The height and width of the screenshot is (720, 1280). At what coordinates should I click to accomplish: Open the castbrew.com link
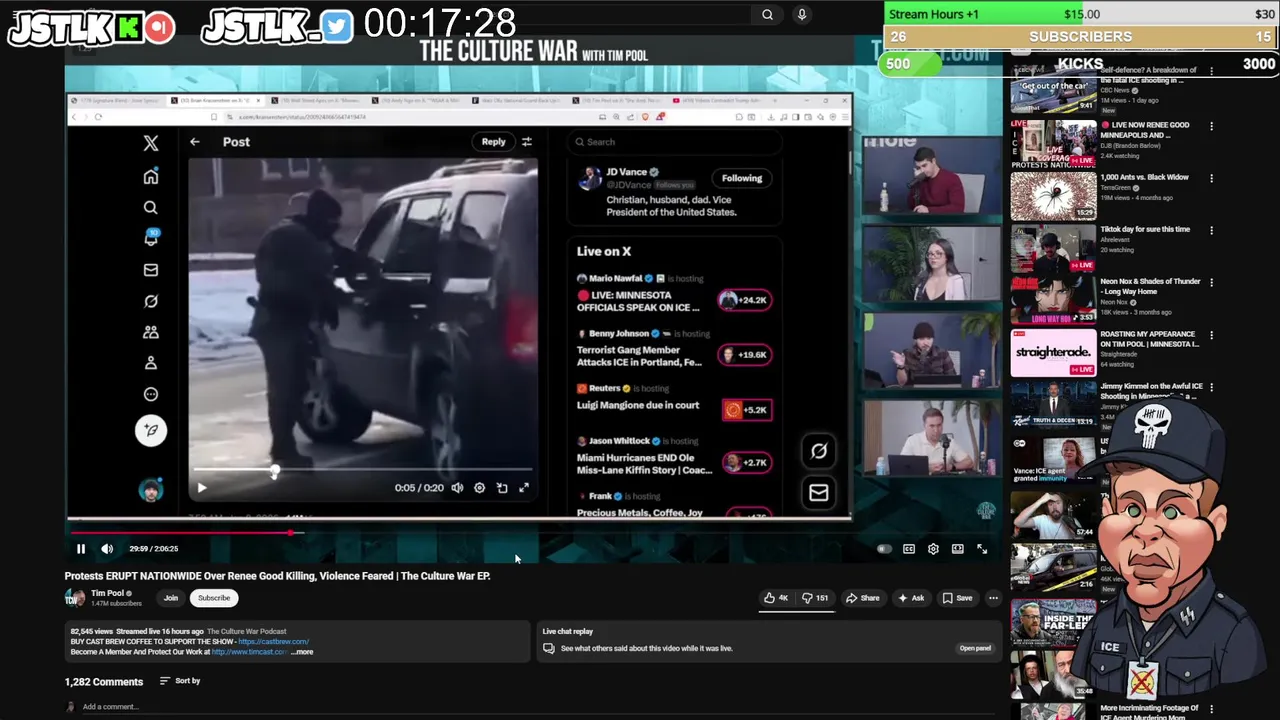[273, 642]
